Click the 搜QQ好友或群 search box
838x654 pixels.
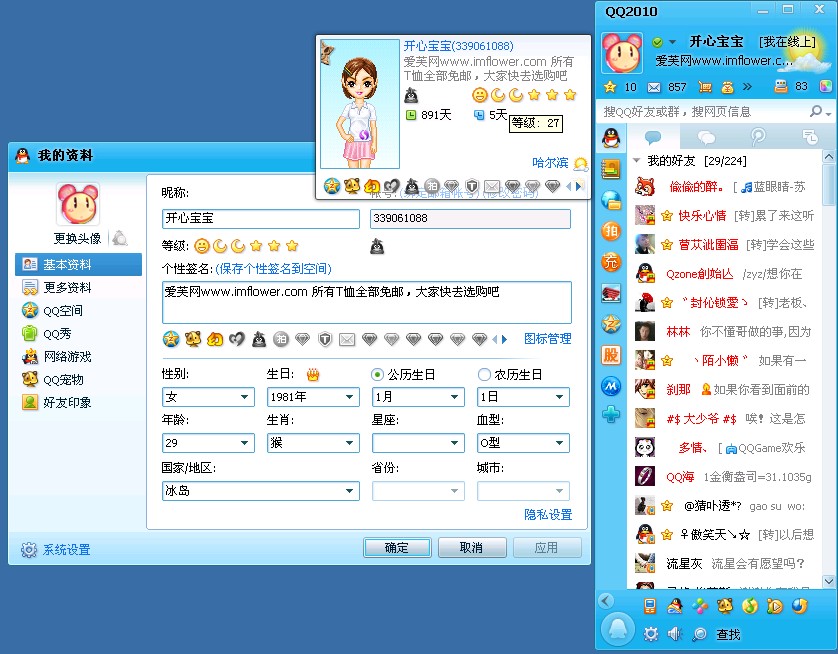(x=690, y=110)
